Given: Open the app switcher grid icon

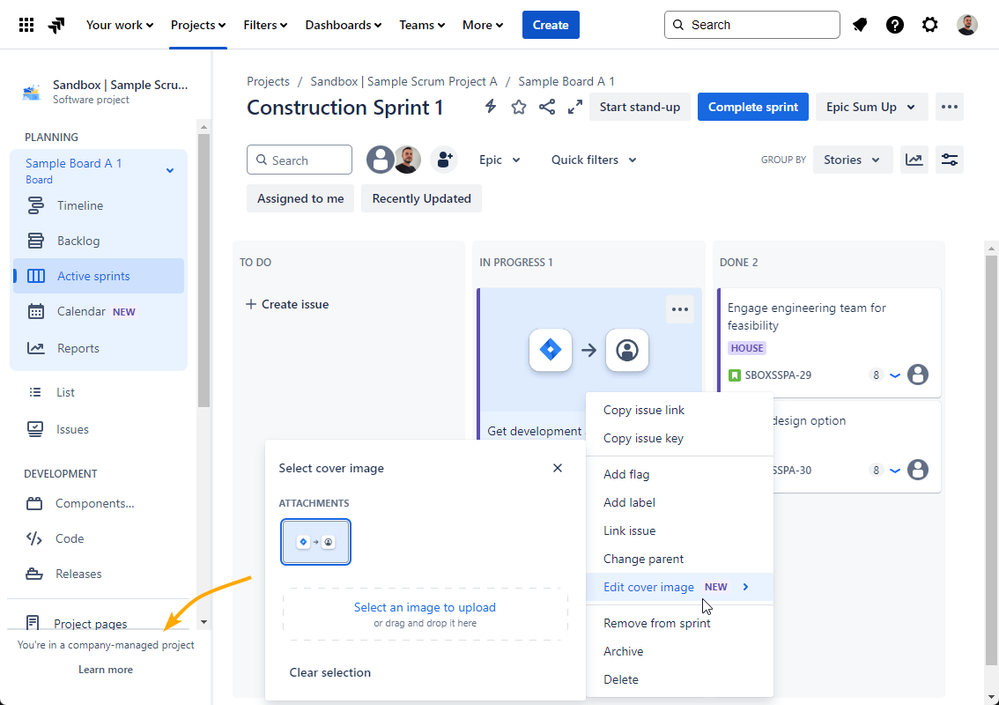Looking at the screenshot, I should click(x=26, y=25).
